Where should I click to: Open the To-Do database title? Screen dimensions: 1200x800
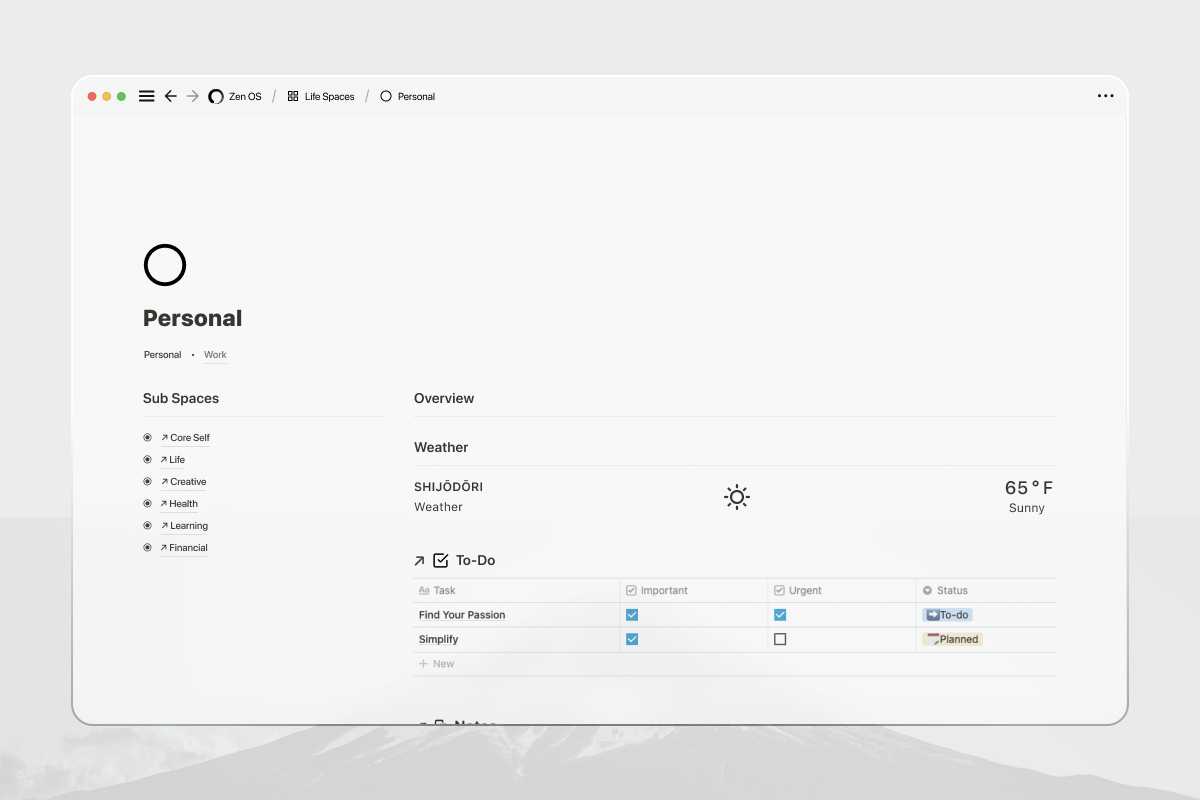coord(475,560)
